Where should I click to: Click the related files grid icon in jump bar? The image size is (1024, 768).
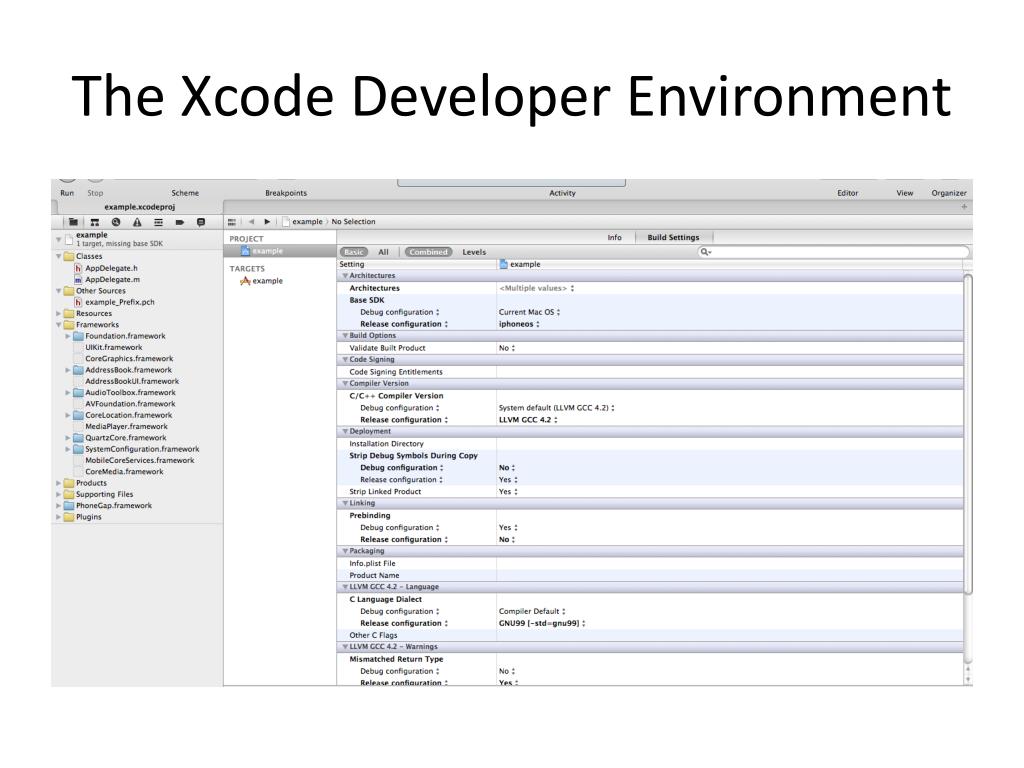[x=232, y=222]
